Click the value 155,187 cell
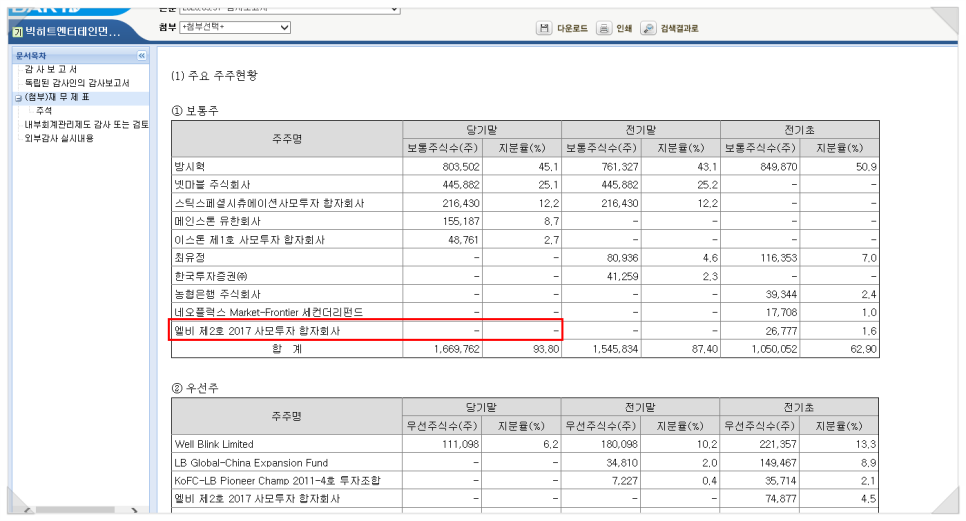Viewport: 966px width, 521px height. tap(442, 221)
